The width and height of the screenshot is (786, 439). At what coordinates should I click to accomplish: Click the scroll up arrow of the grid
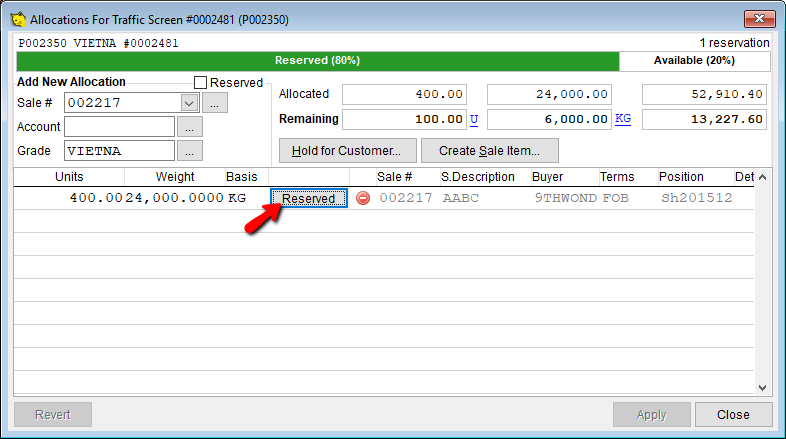pos(762,177)
